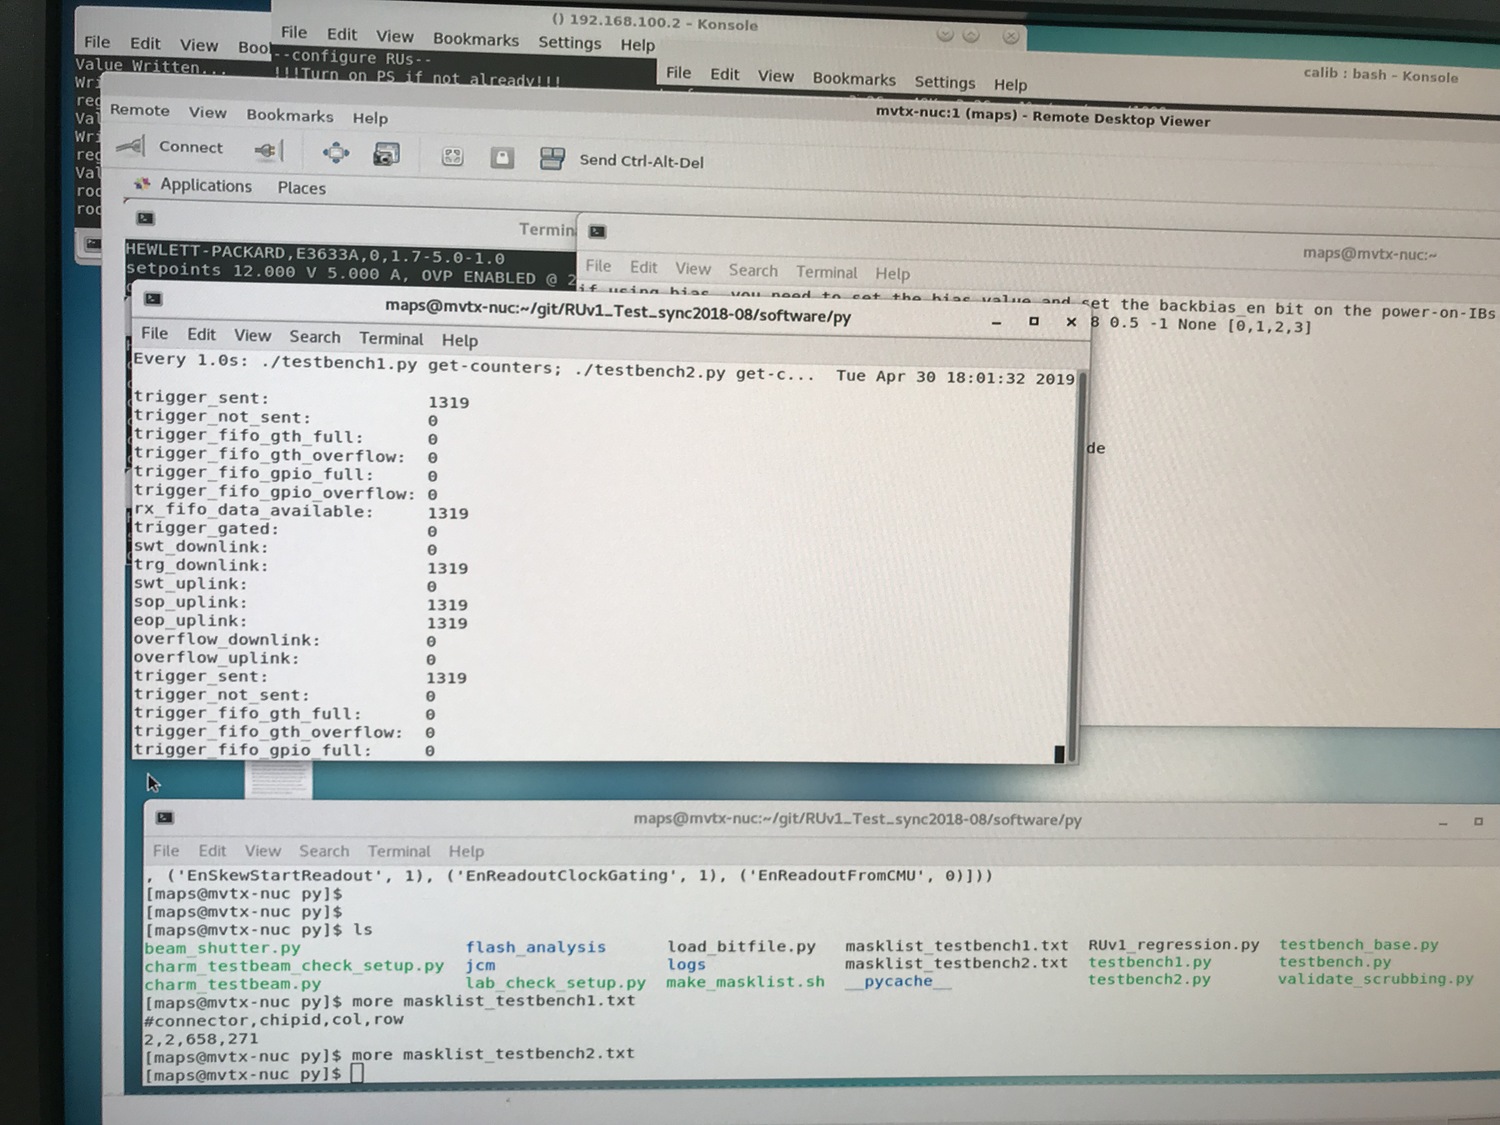Image resolution: width=1500 pixels, height=1125 pixels.
Task: Click the mvtx-nuc:1 (maps) Remote Desktop Viewer title
Action: point(1043,116)
